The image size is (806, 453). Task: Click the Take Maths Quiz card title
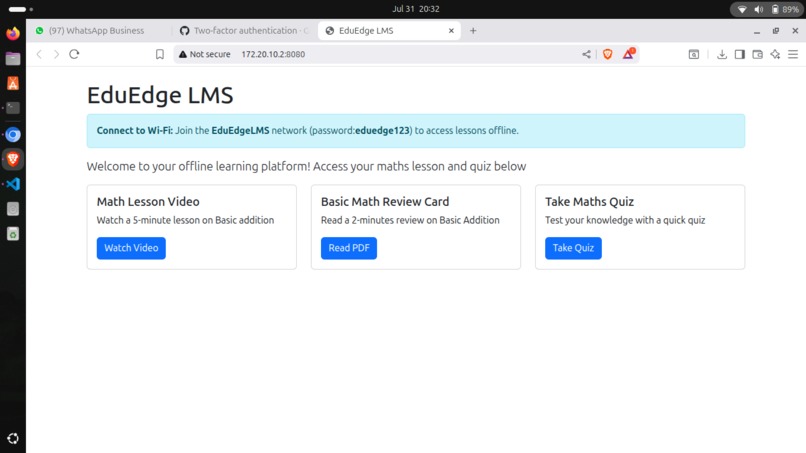click(x=589, y=202)
